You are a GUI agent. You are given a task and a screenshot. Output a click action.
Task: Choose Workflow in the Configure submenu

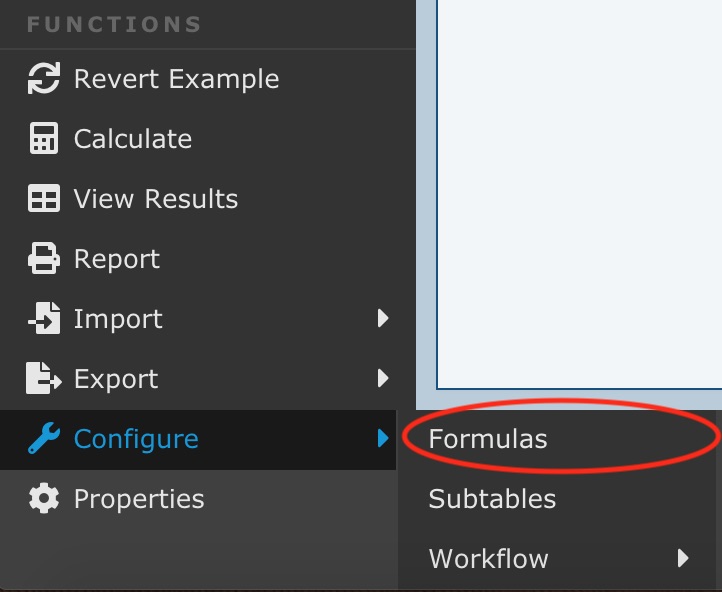click(488, 558)
